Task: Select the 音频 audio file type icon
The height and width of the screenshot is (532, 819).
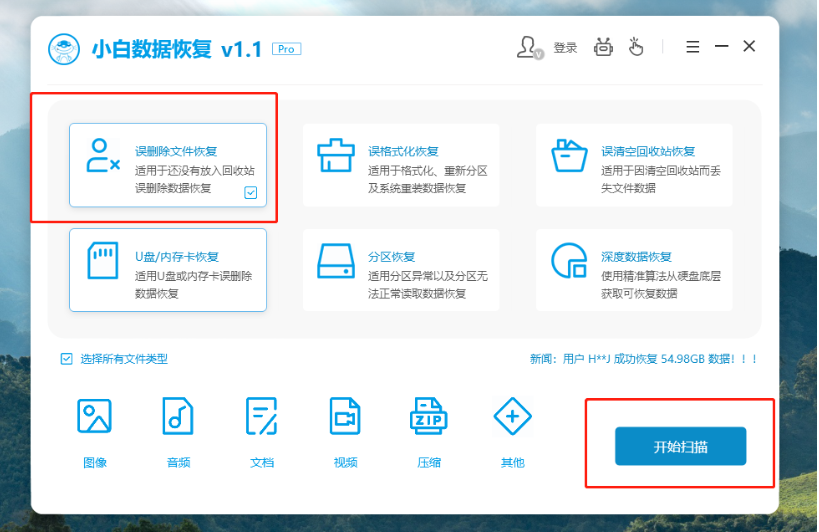Action: coord(178,416)
